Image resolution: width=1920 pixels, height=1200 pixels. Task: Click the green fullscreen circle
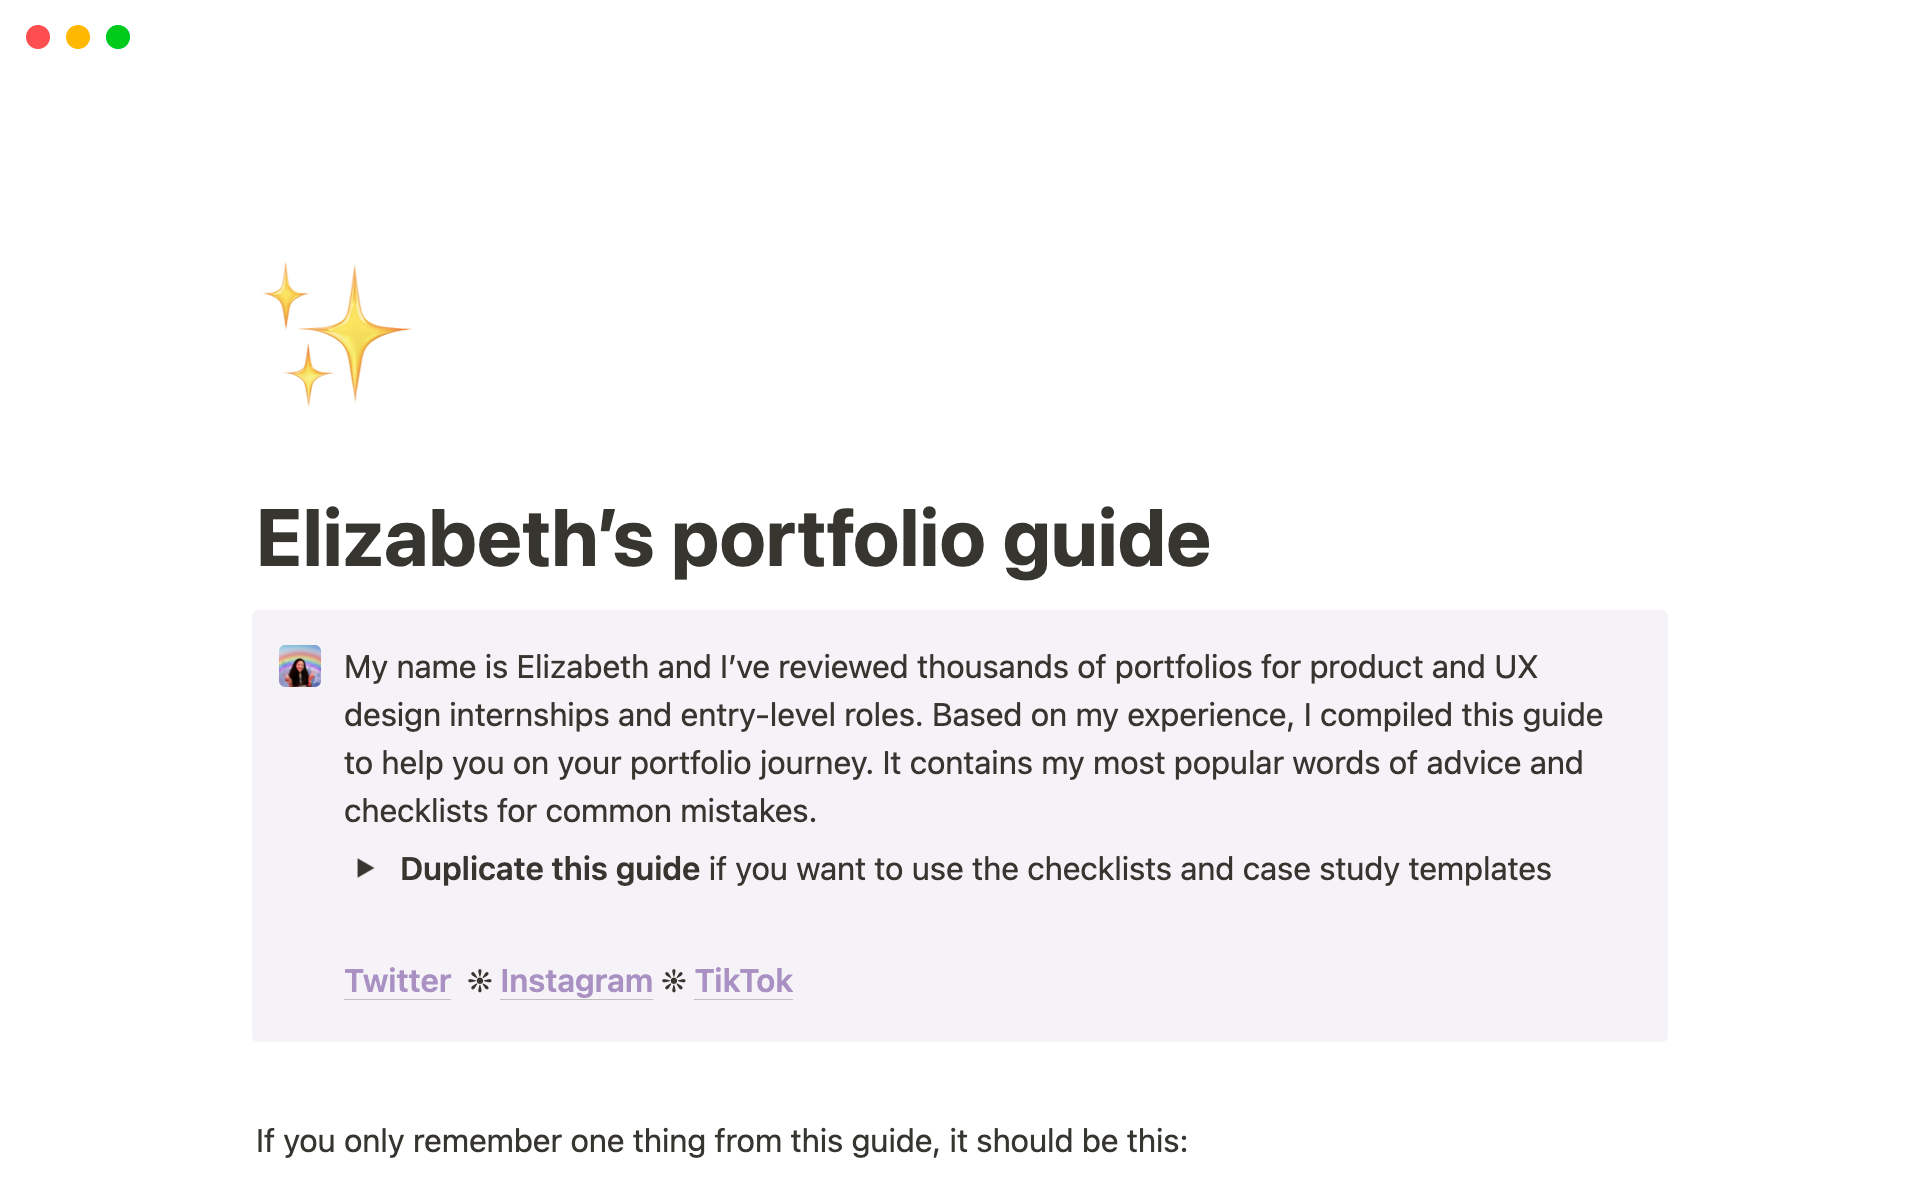[x=117, y=36]
